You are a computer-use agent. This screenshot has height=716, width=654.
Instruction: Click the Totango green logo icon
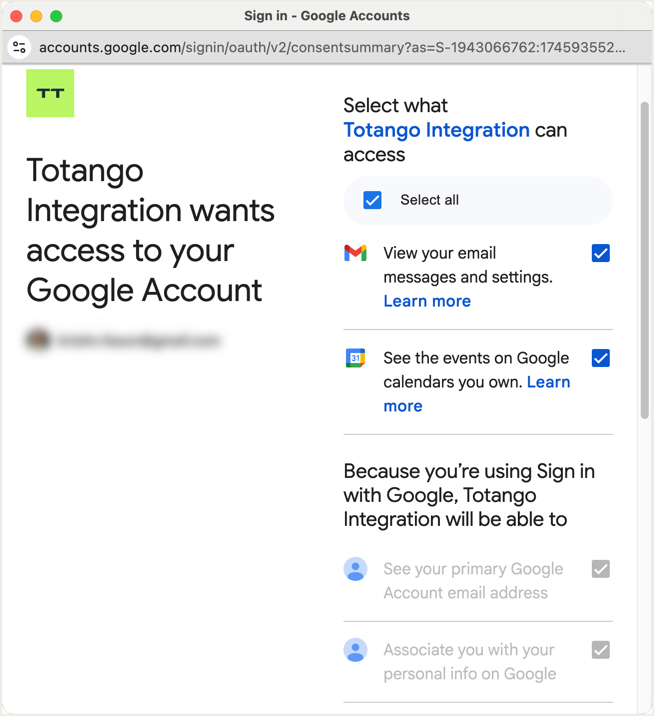point(50,93)
